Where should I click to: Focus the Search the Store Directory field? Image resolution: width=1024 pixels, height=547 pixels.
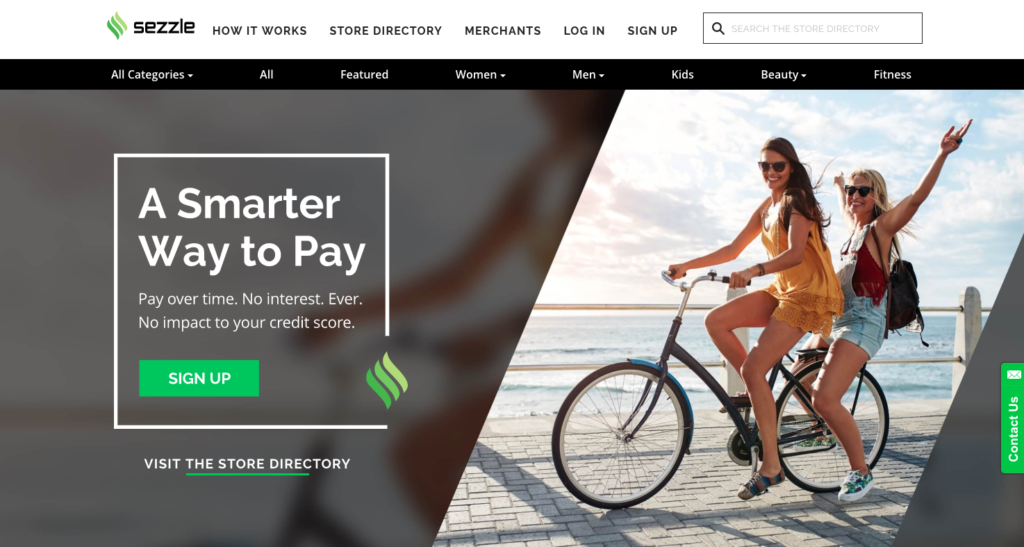812,28
